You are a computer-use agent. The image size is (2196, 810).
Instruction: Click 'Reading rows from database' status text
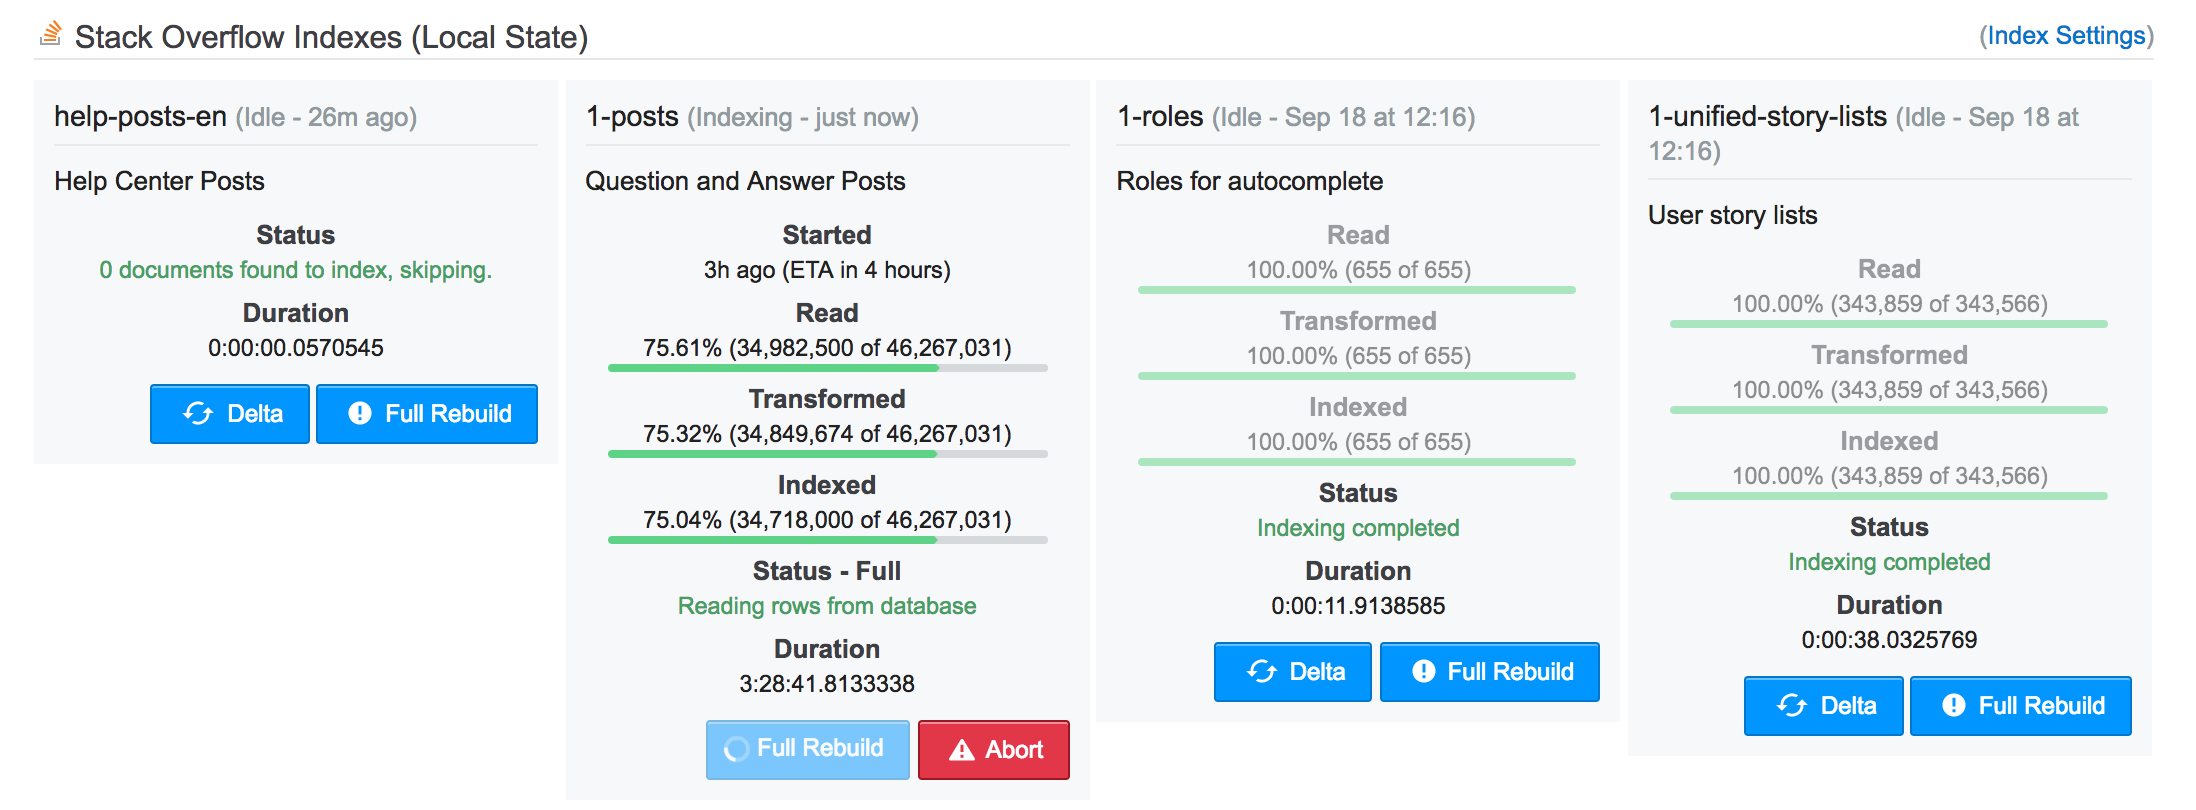point(827,606)
